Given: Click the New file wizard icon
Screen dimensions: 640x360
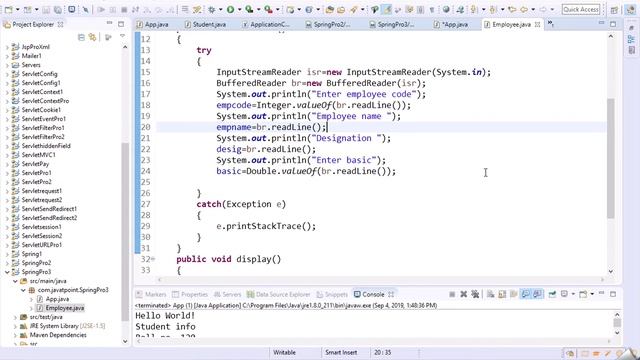Looking at the screenshot, I should (8, 9).
